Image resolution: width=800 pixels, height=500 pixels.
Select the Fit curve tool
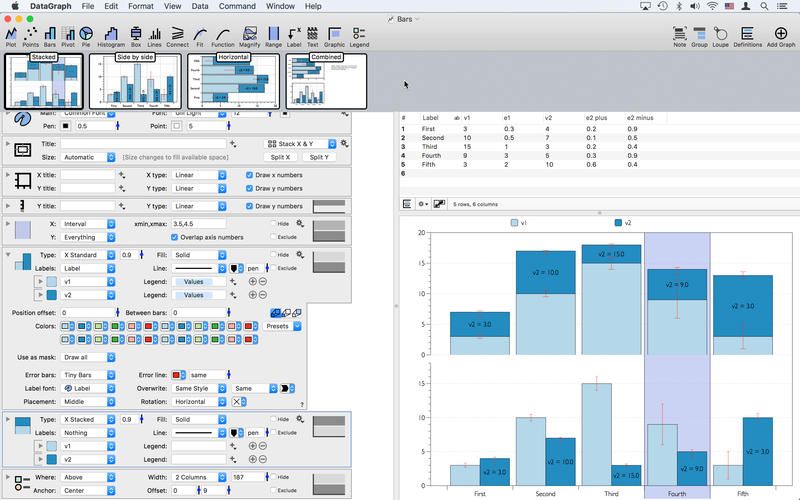200,37
